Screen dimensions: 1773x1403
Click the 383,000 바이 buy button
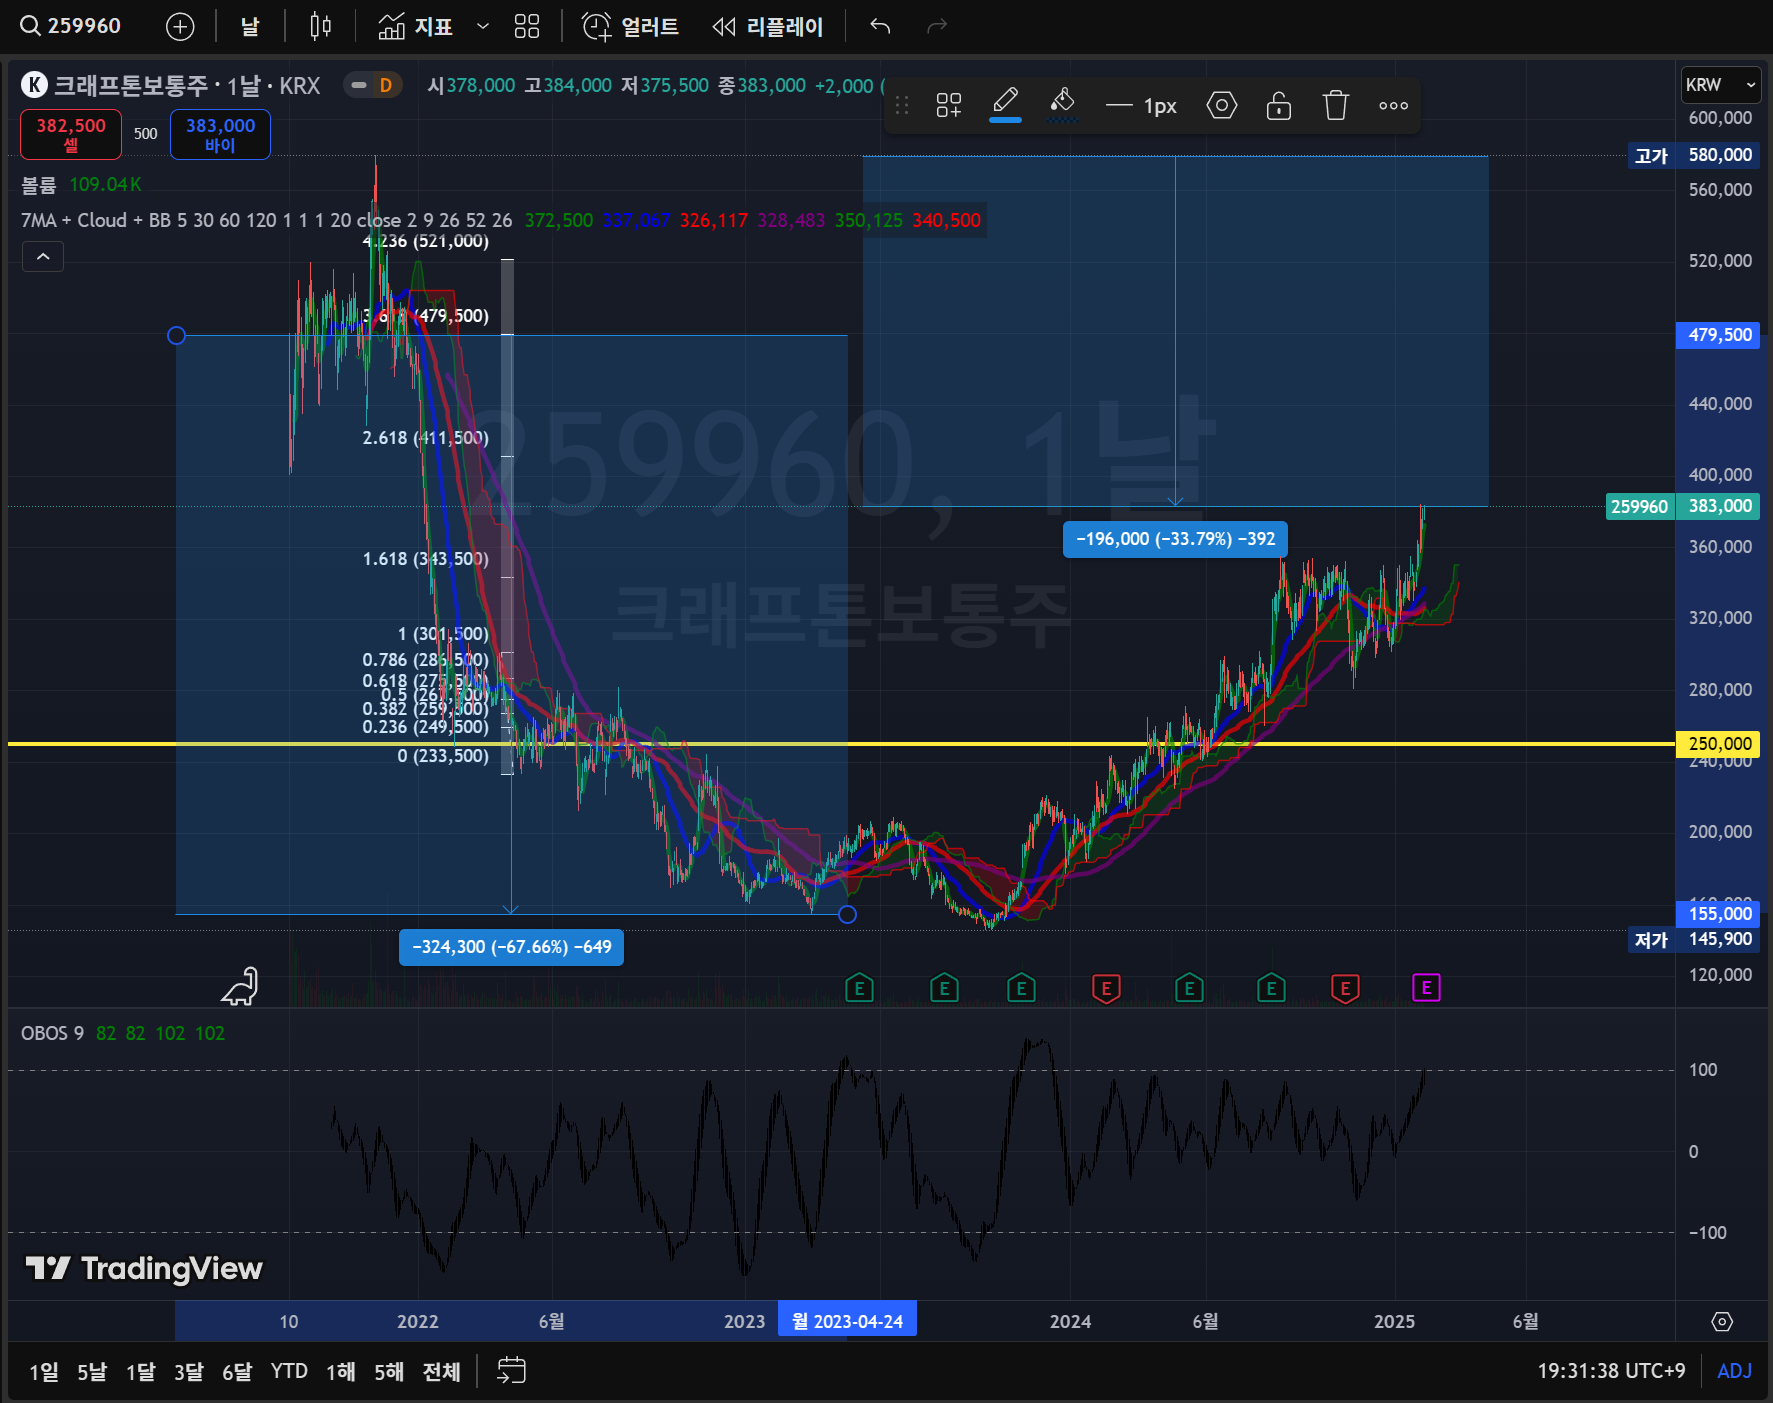tap(220, 134)
